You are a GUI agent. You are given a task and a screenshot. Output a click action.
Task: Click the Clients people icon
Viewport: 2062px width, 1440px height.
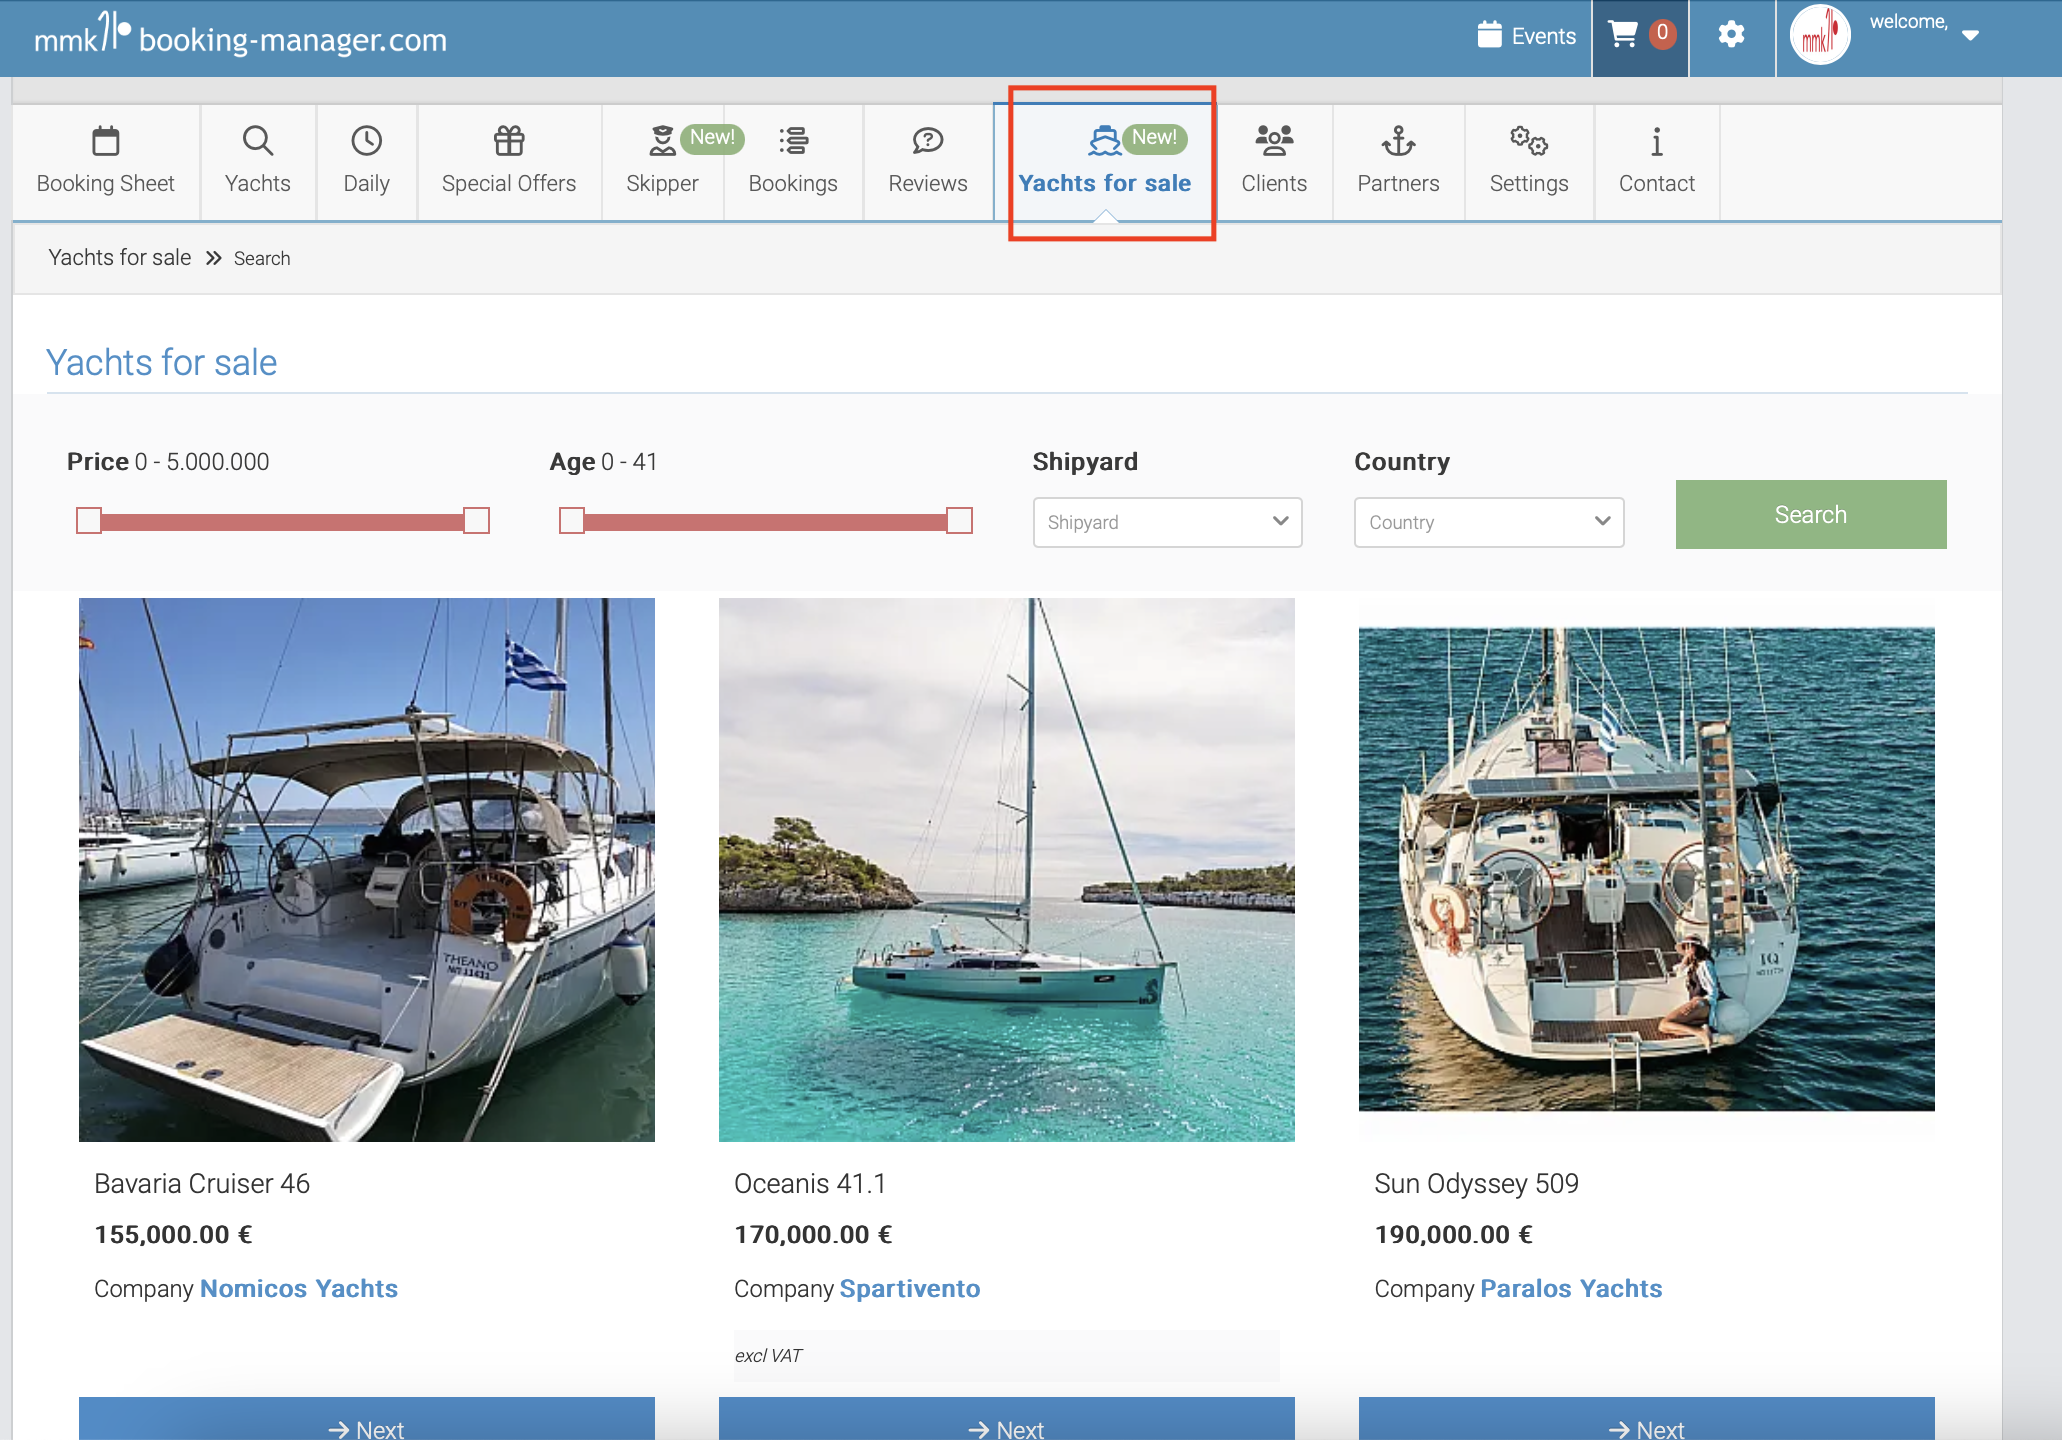(1274, 141)
